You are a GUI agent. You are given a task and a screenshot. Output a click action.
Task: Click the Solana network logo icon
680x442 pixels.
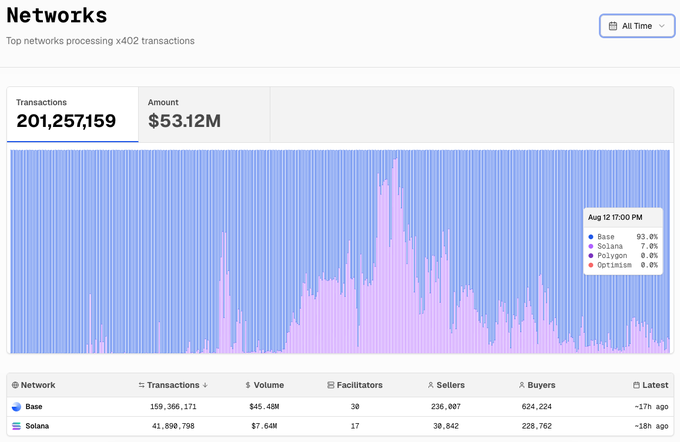pos(16,426)
